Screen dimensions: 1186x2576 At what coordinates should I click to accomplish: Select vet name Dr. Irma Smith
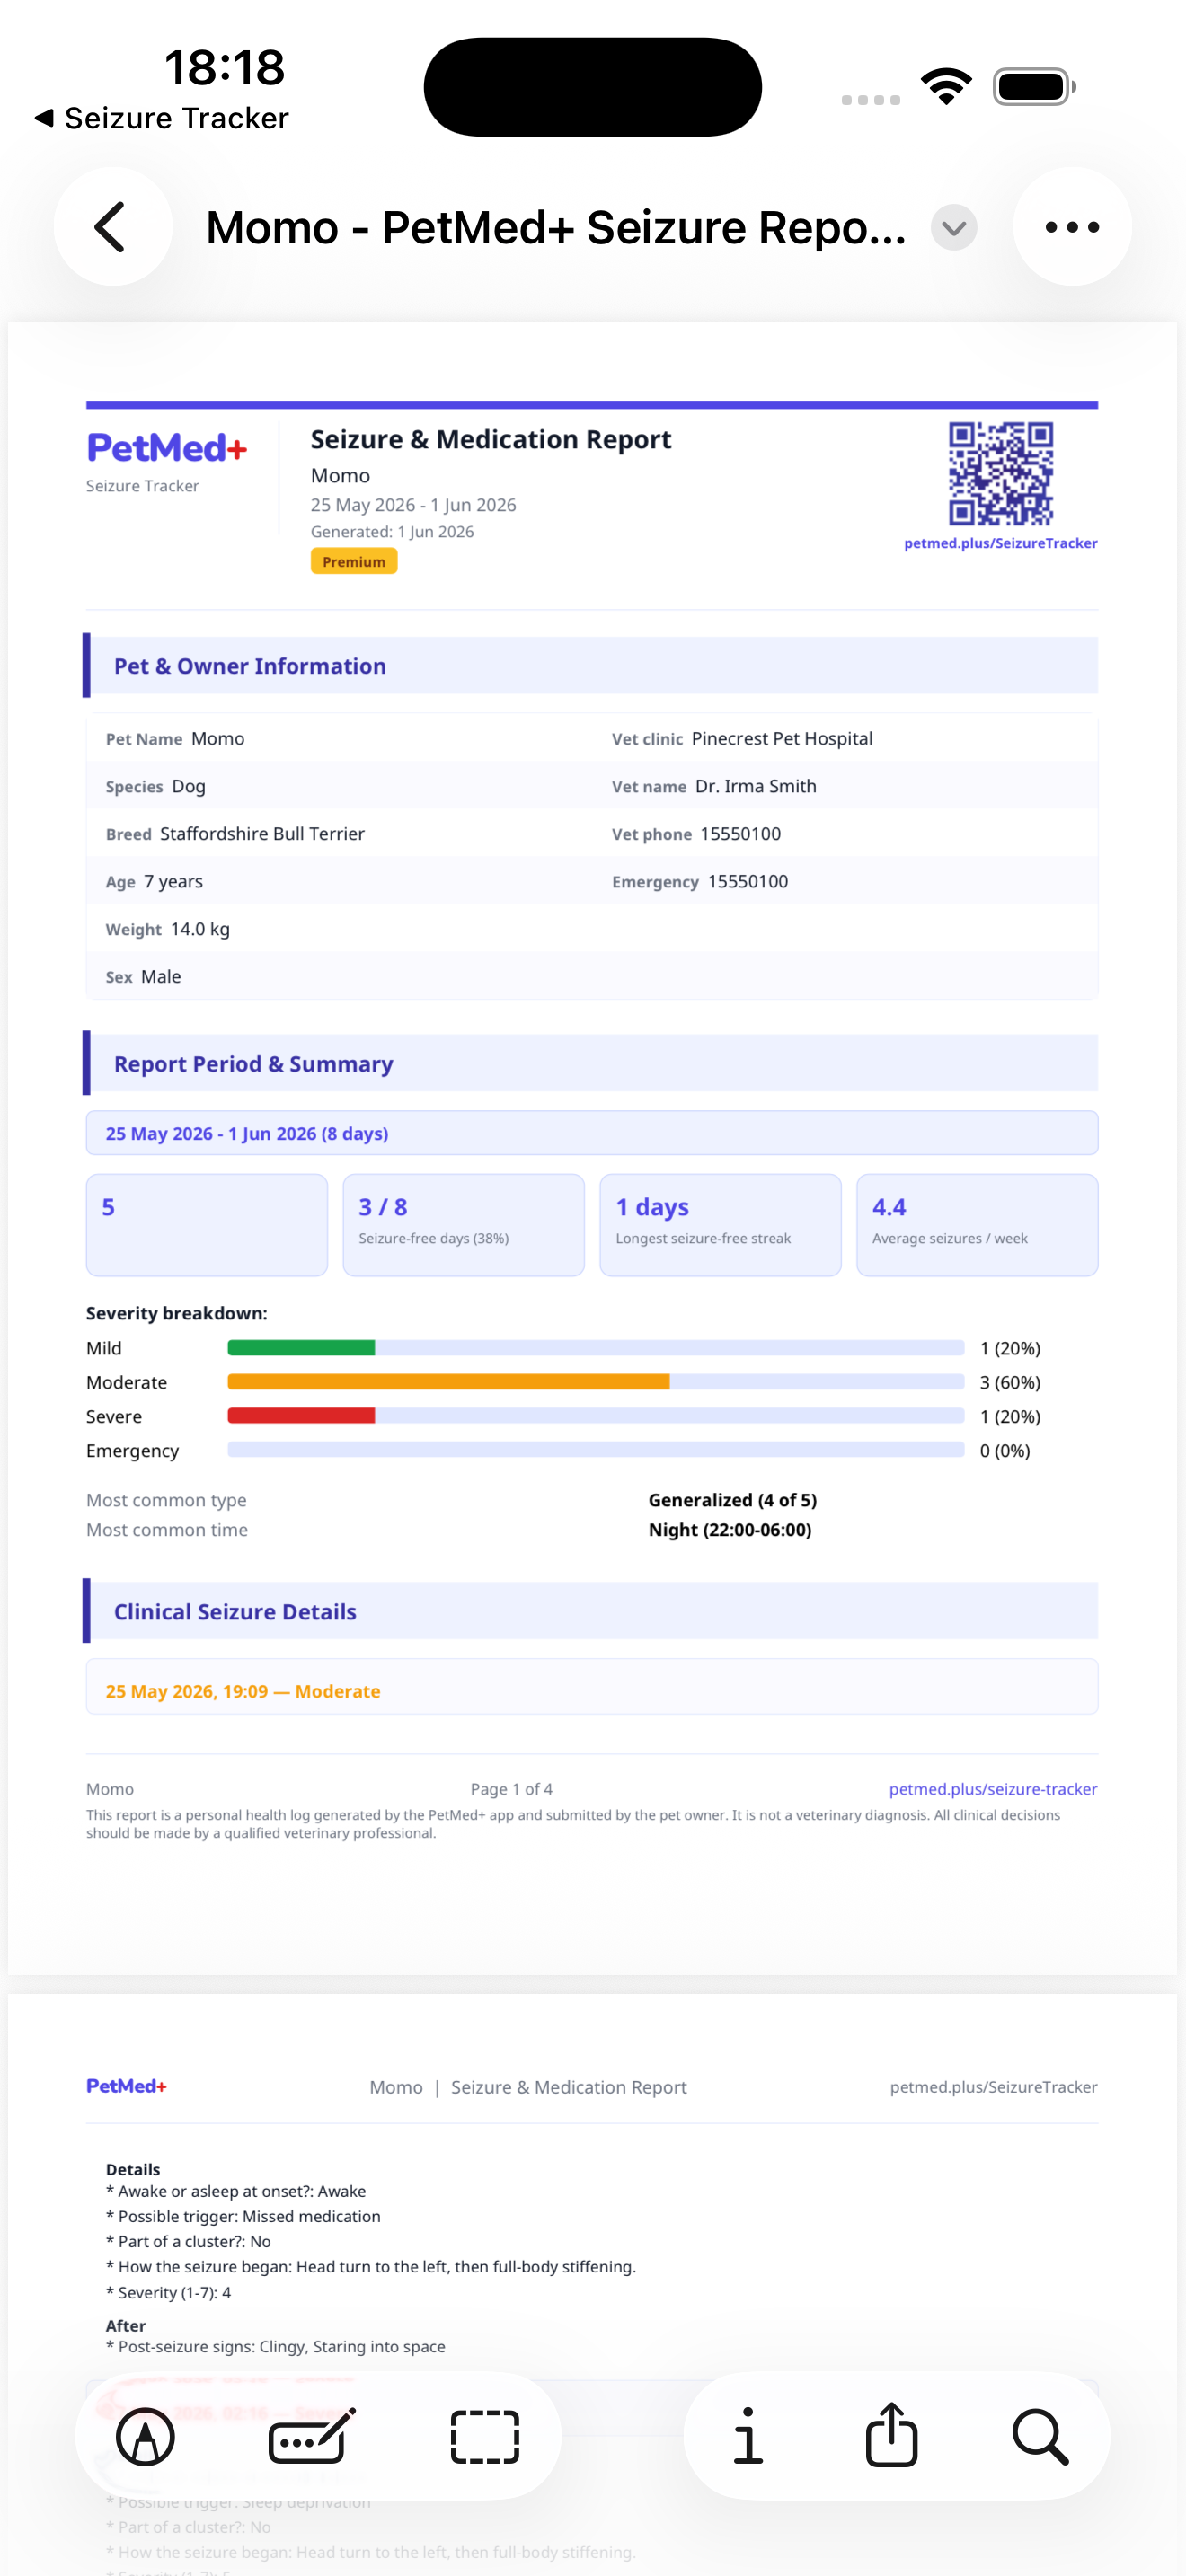click(756, 786)
